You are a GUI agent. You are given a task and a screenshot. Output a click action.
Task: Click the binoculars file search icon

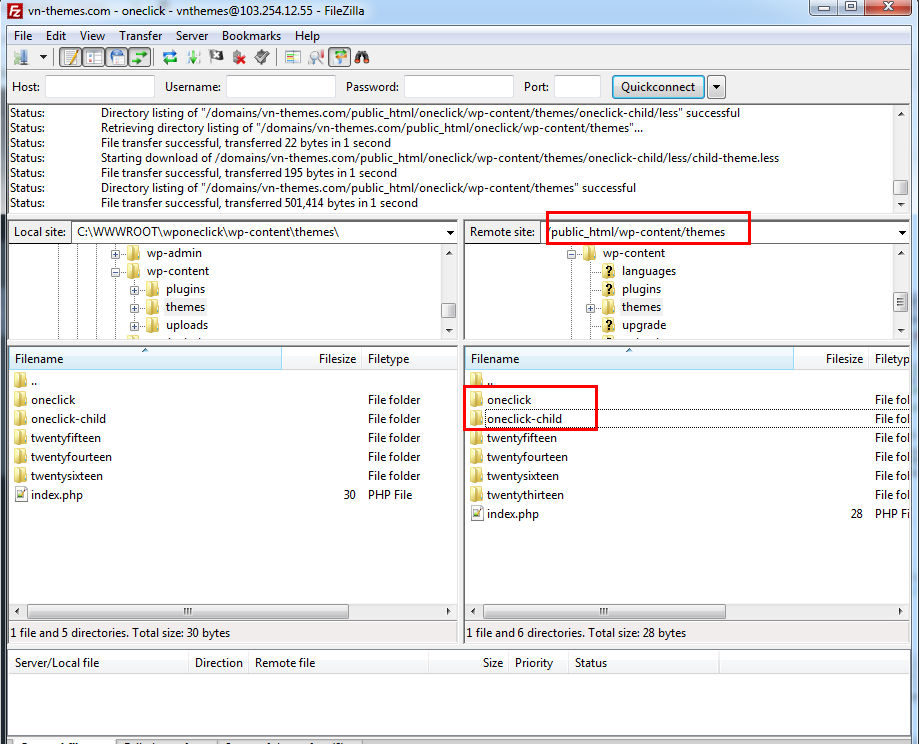tap(362, 57)
